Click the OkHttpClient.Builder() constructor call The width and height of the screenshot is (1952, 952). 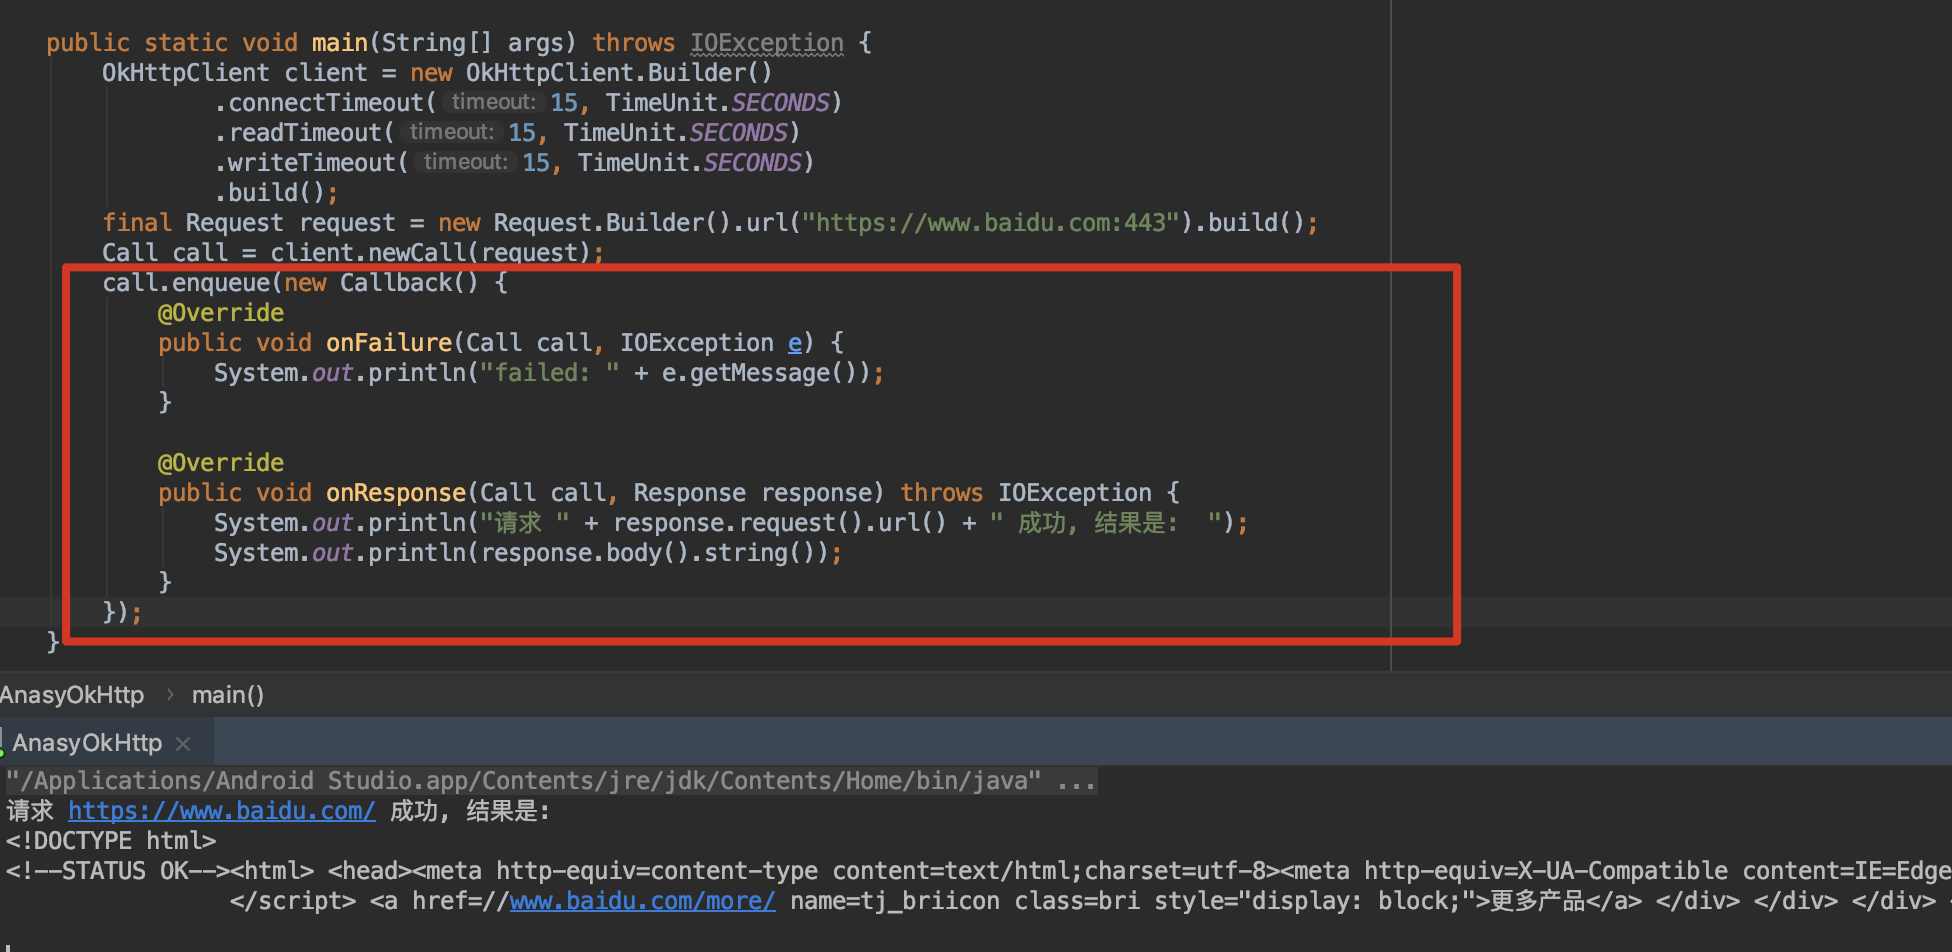tap(619, 73)
